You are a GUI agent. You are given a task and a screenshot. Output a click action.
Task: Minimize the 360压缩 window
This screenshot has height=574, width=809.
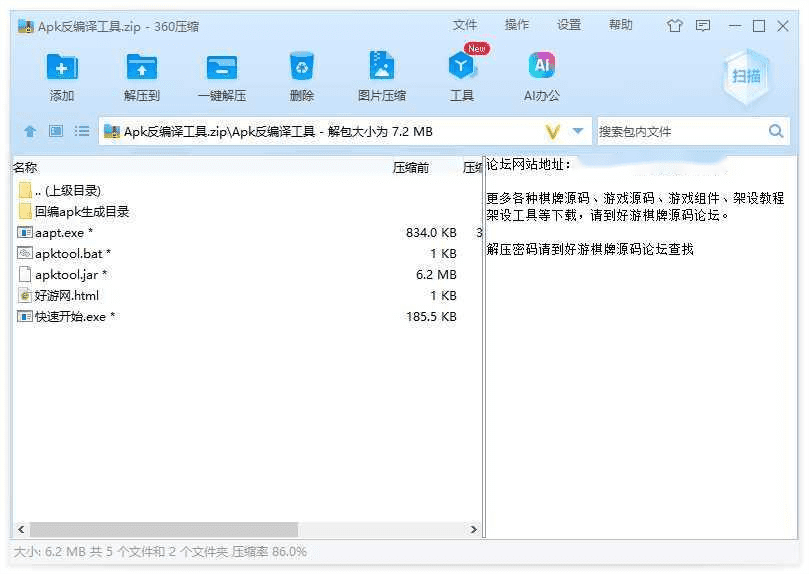point(735,26)
